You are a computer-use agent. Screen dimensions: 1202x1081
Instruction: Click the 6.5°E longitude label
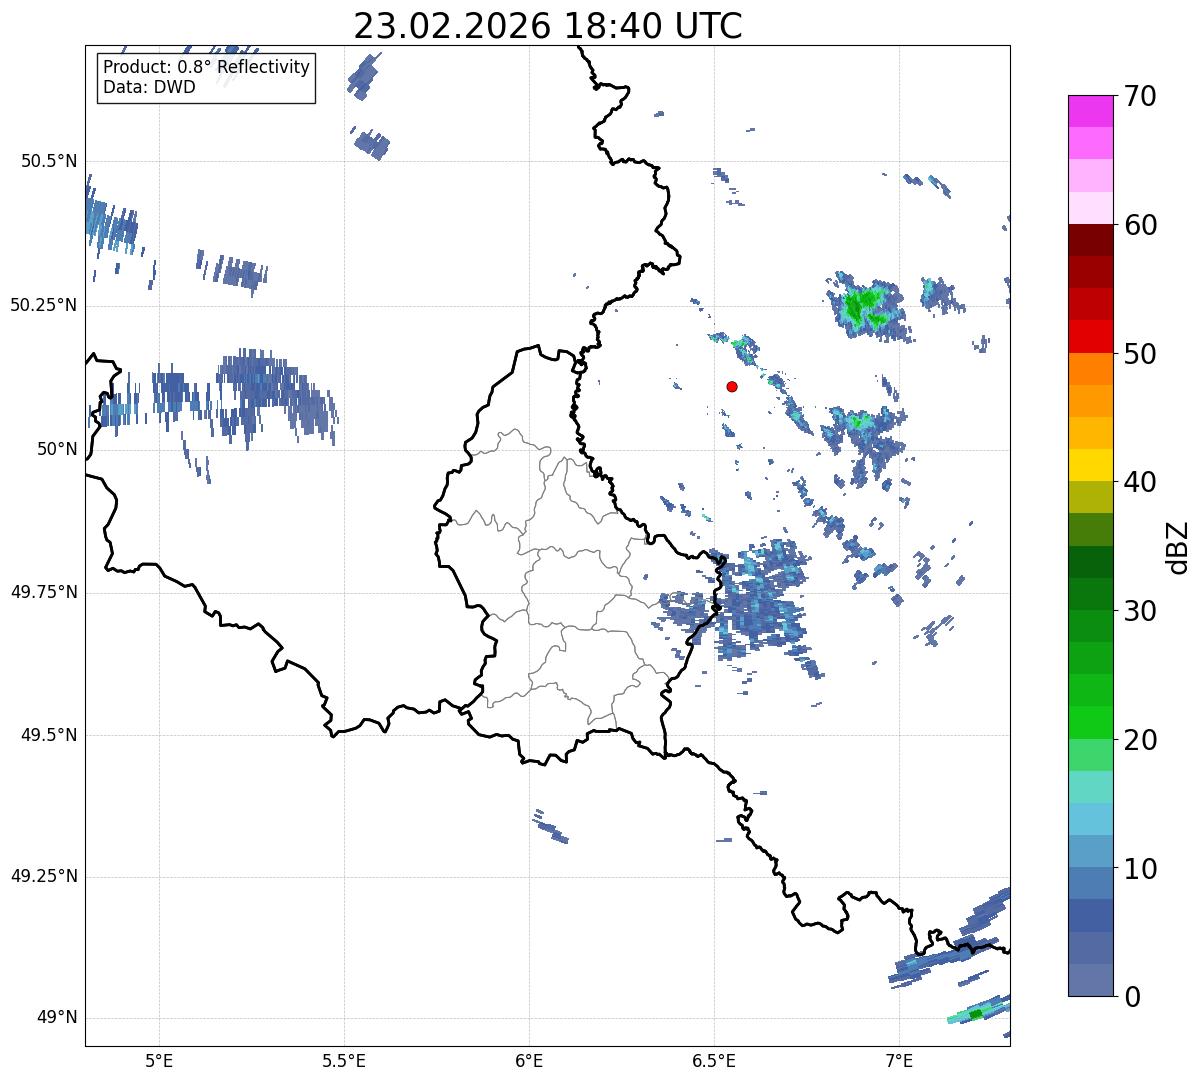coord(714,1060)
